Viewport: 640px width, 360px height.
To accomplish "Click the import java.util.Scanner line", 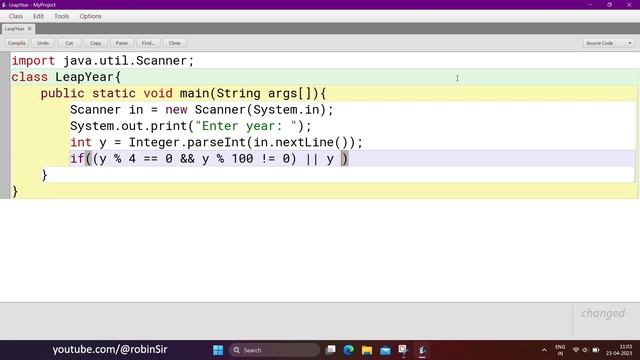I will [x=102, y=61].
